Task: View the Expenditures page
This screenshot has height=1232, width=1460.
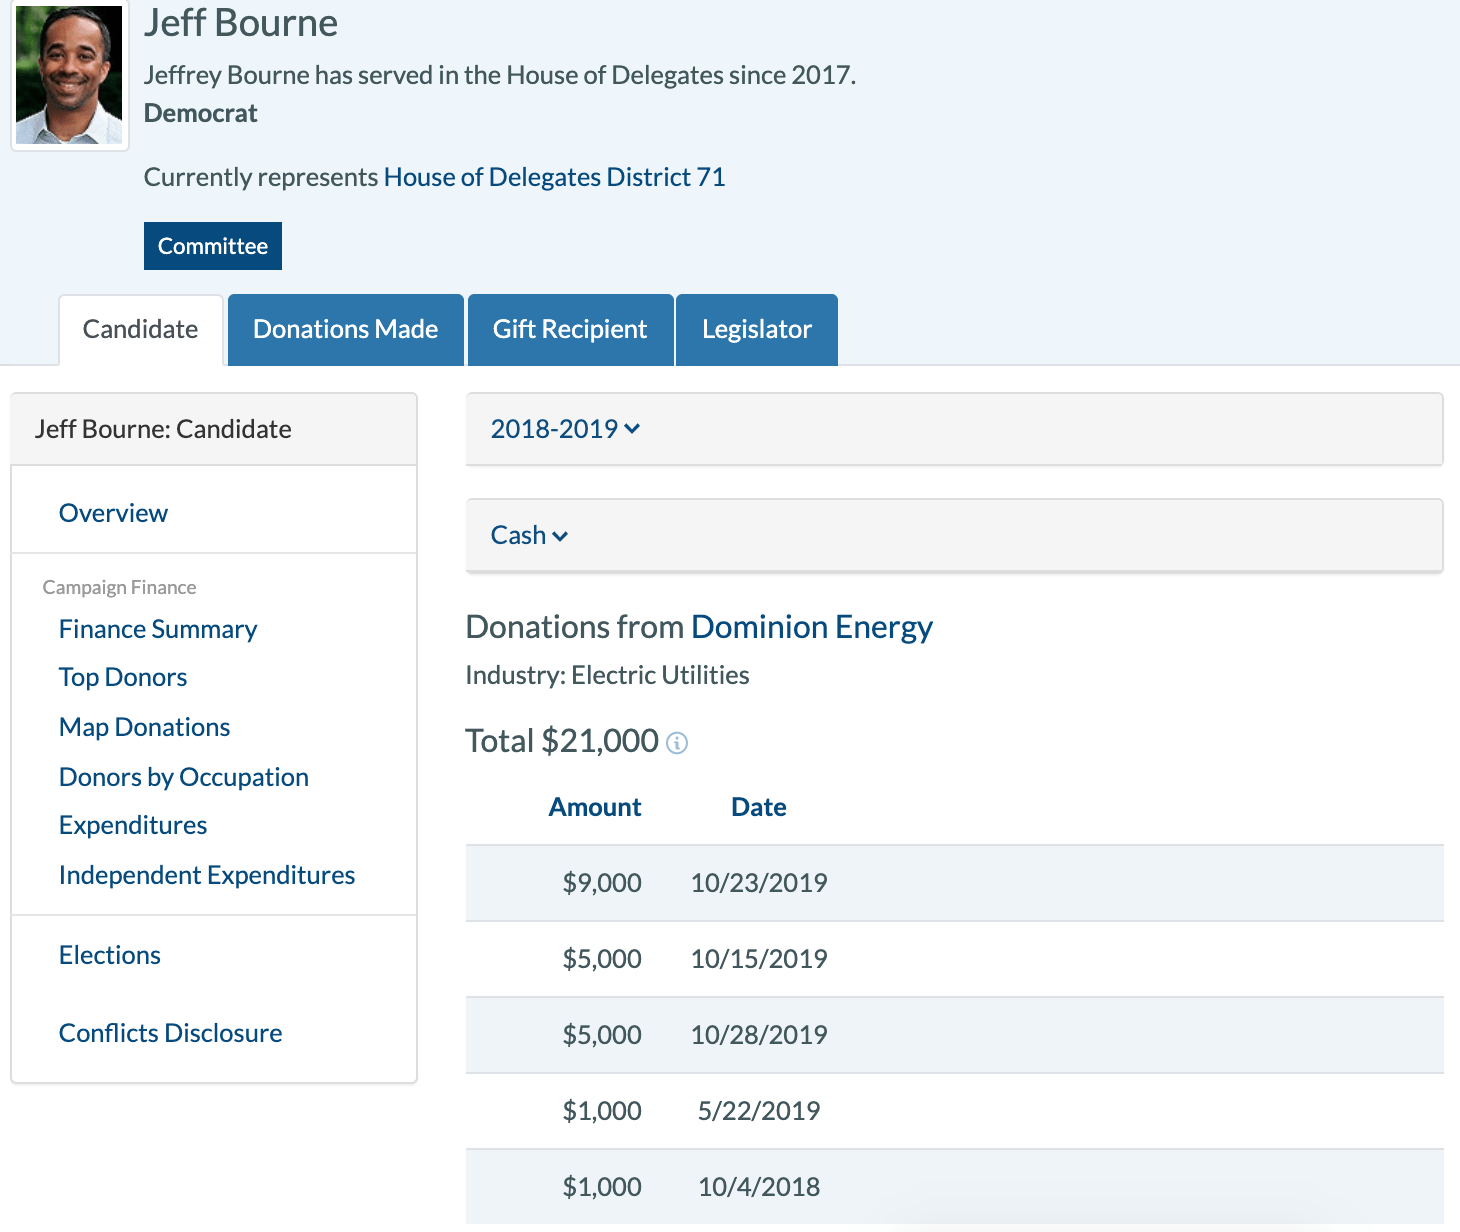Action: [133, 825]
